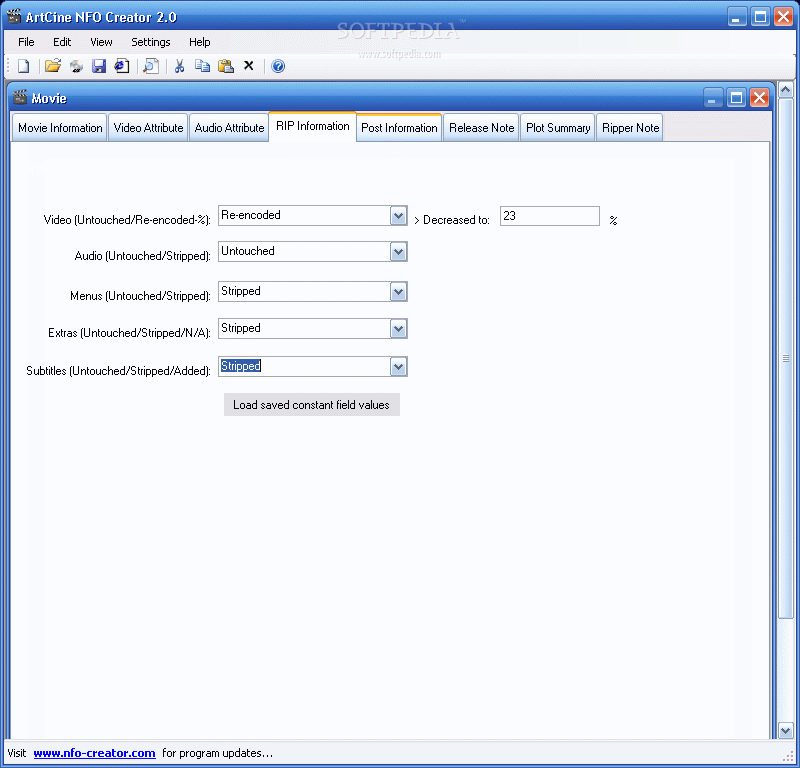Click the vertical scrollbar up arrow
Image resolution: width=800 pixels, height=768 pixels.
coord(786,90)
